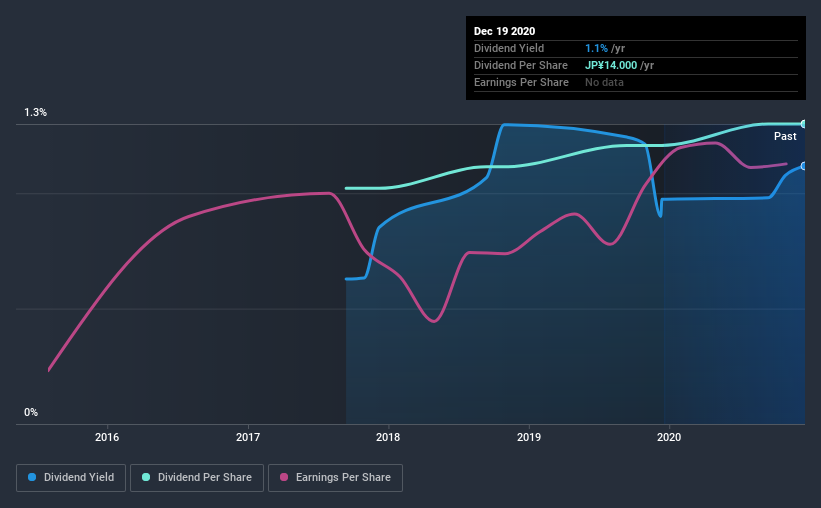
Task: Click the '1.1%' dividend yield value
Action: 596,48
